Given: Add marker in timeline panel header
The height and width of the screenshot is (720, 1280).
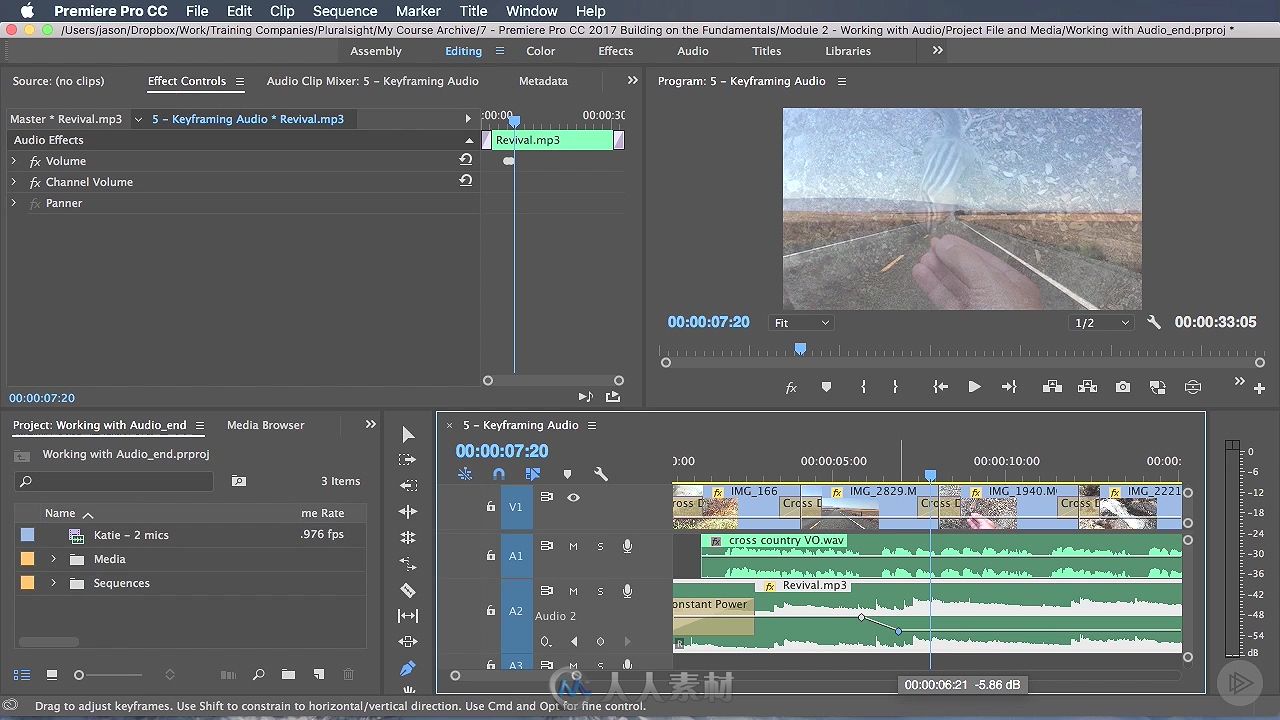Looking at the screenshot, I should pos(567,474).
